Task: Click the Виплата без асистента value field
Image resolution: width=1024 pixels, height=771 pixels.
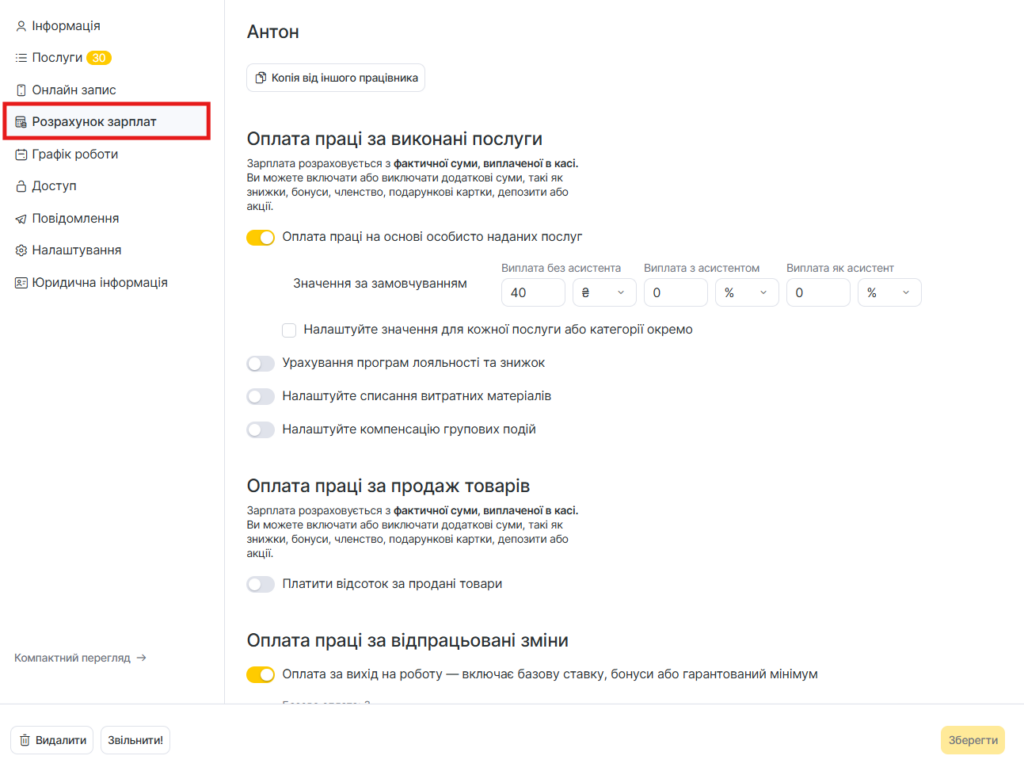Action: 533,292
